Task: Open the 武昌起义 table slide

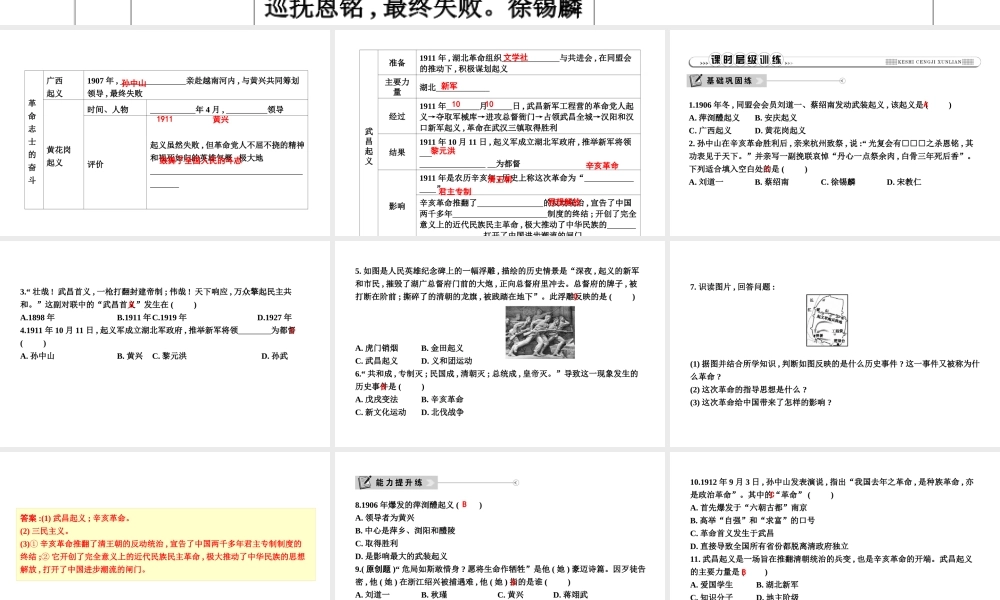Action: point(499,133)
